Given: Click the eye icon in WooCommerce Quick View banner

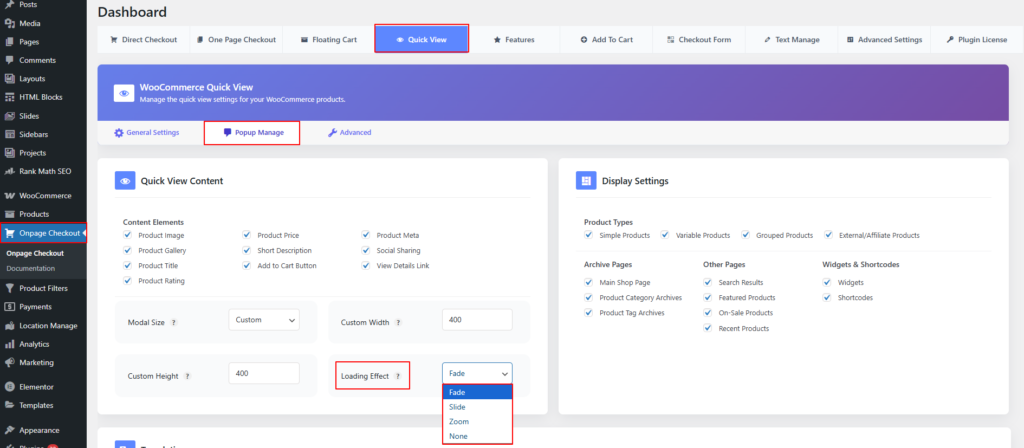Looking at the screenshot, I should 124,93.
